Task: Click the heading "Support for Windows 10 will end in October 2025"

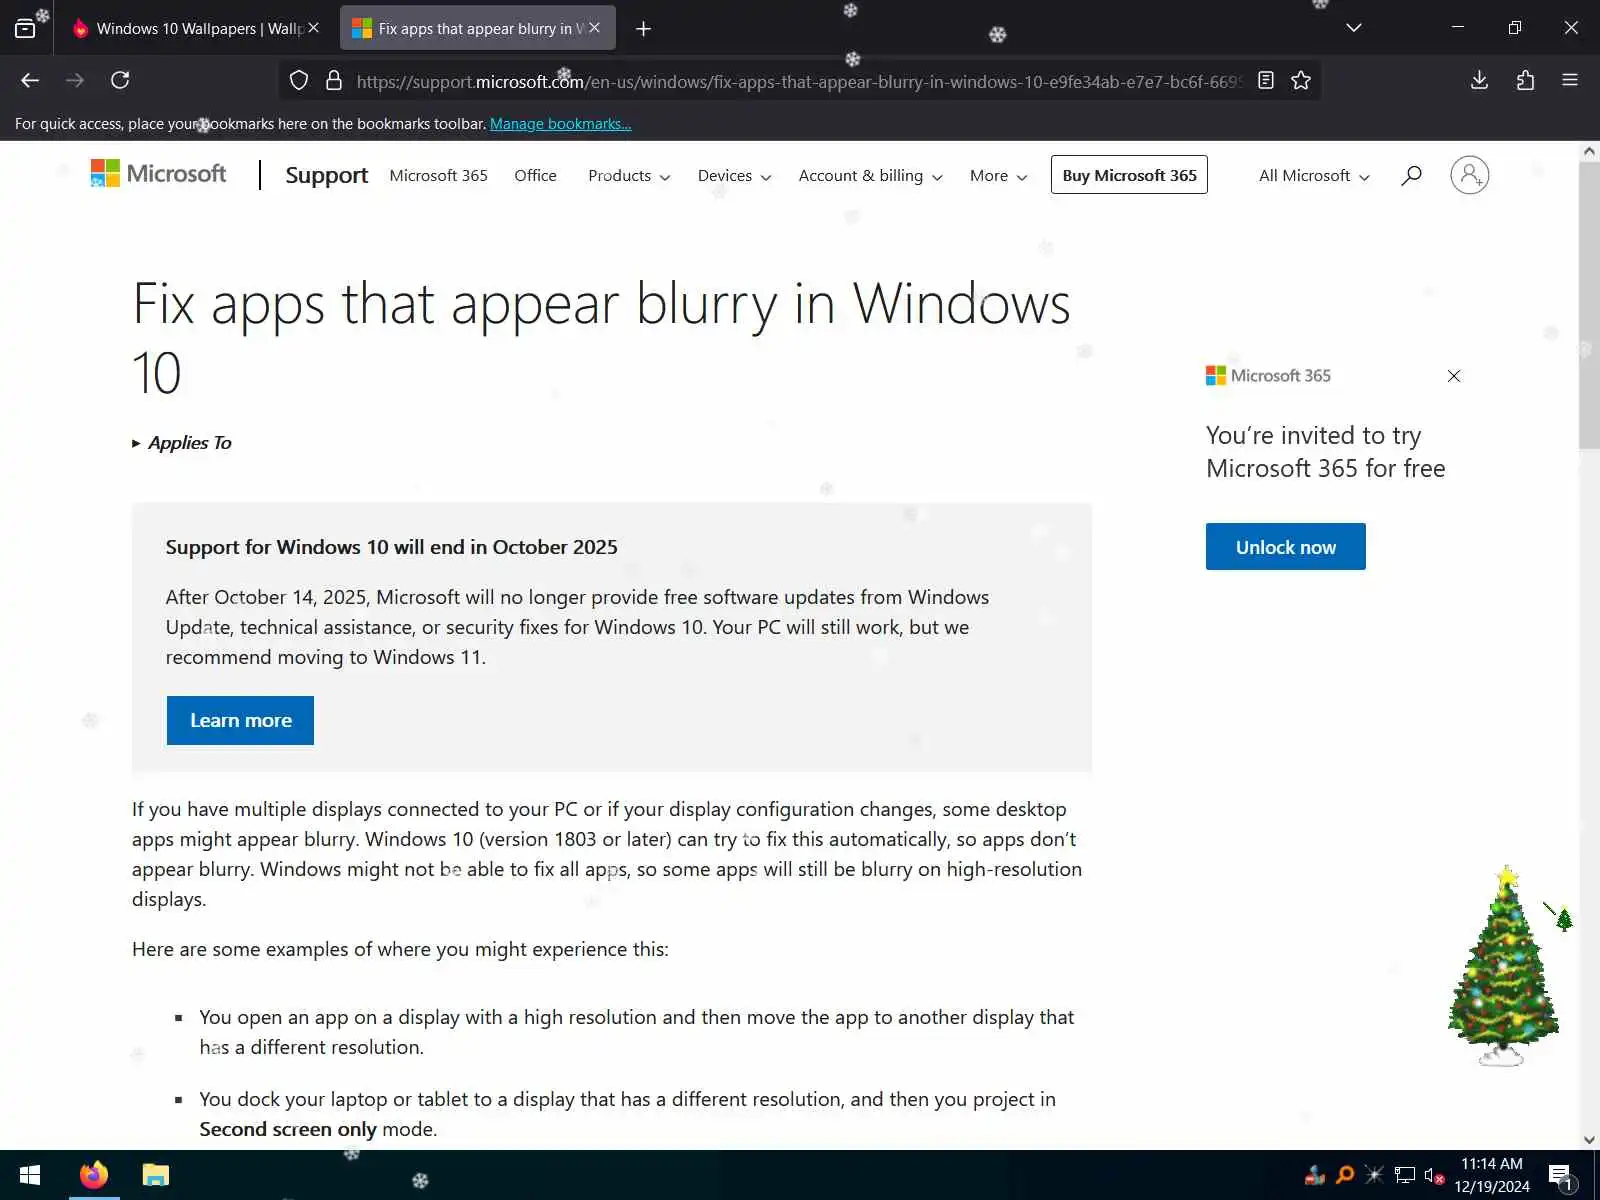Action: pos(391,547)
